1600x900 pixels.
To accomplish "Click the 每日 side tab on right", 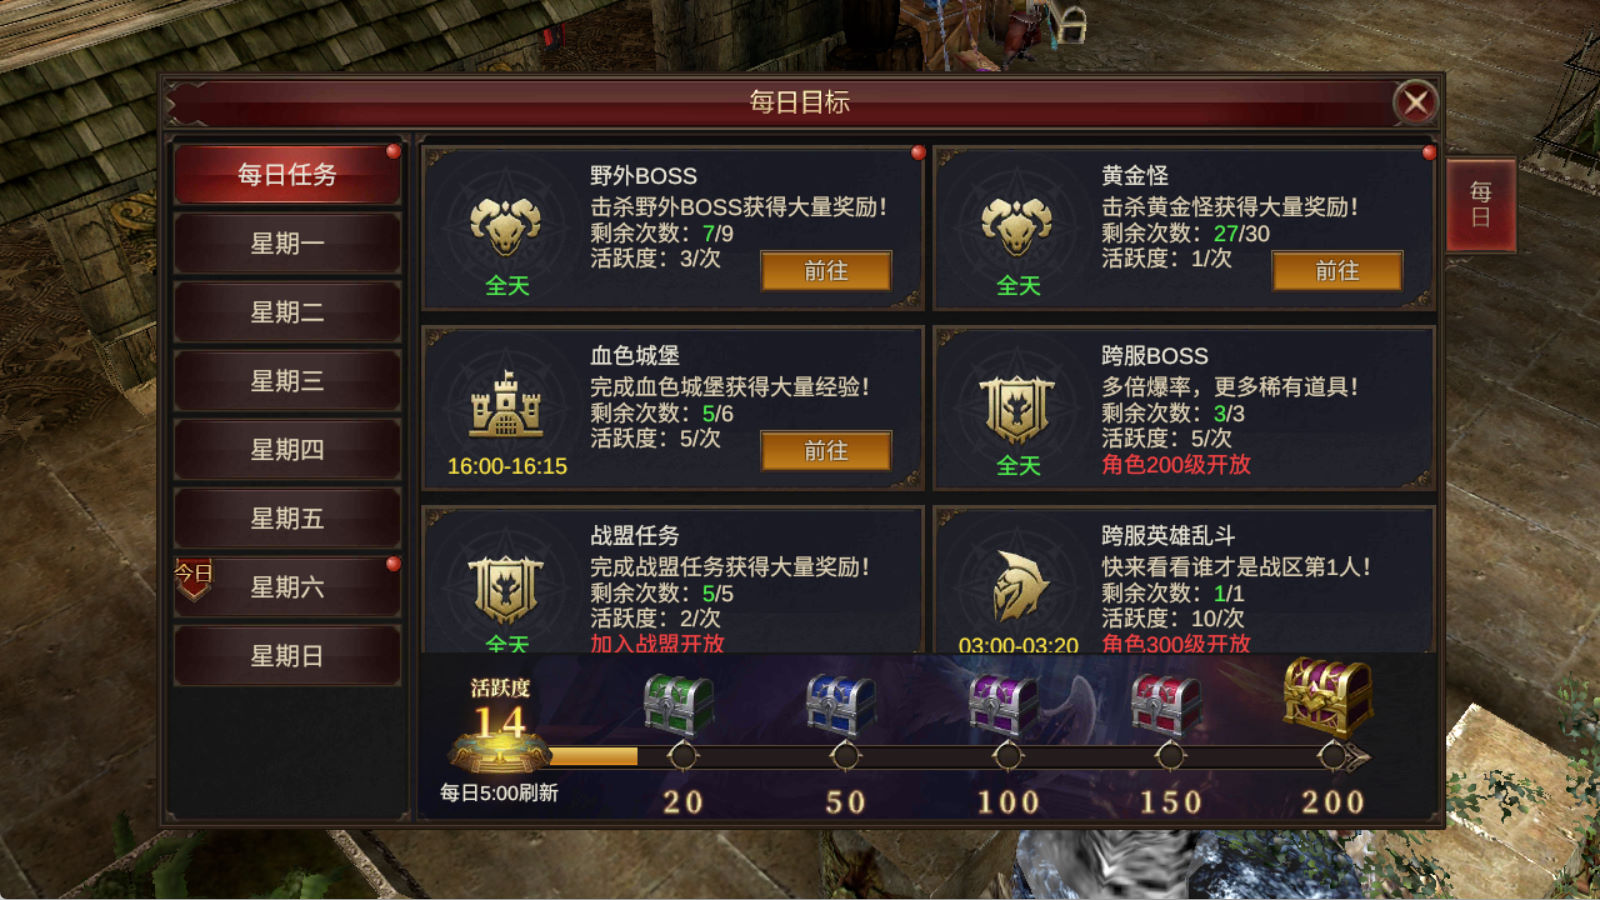I will (1481, 205).
